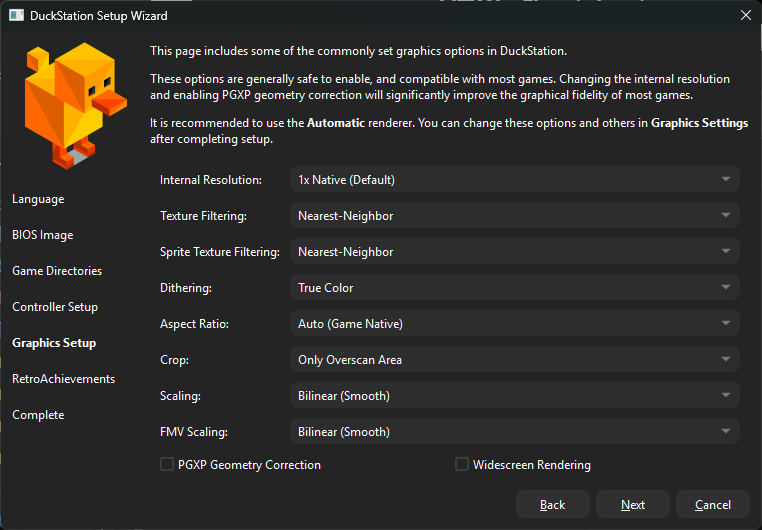Change the Dithering setting dropdown
The width and height of the screenshot is (762, 530).
click(x=515, y=288)
